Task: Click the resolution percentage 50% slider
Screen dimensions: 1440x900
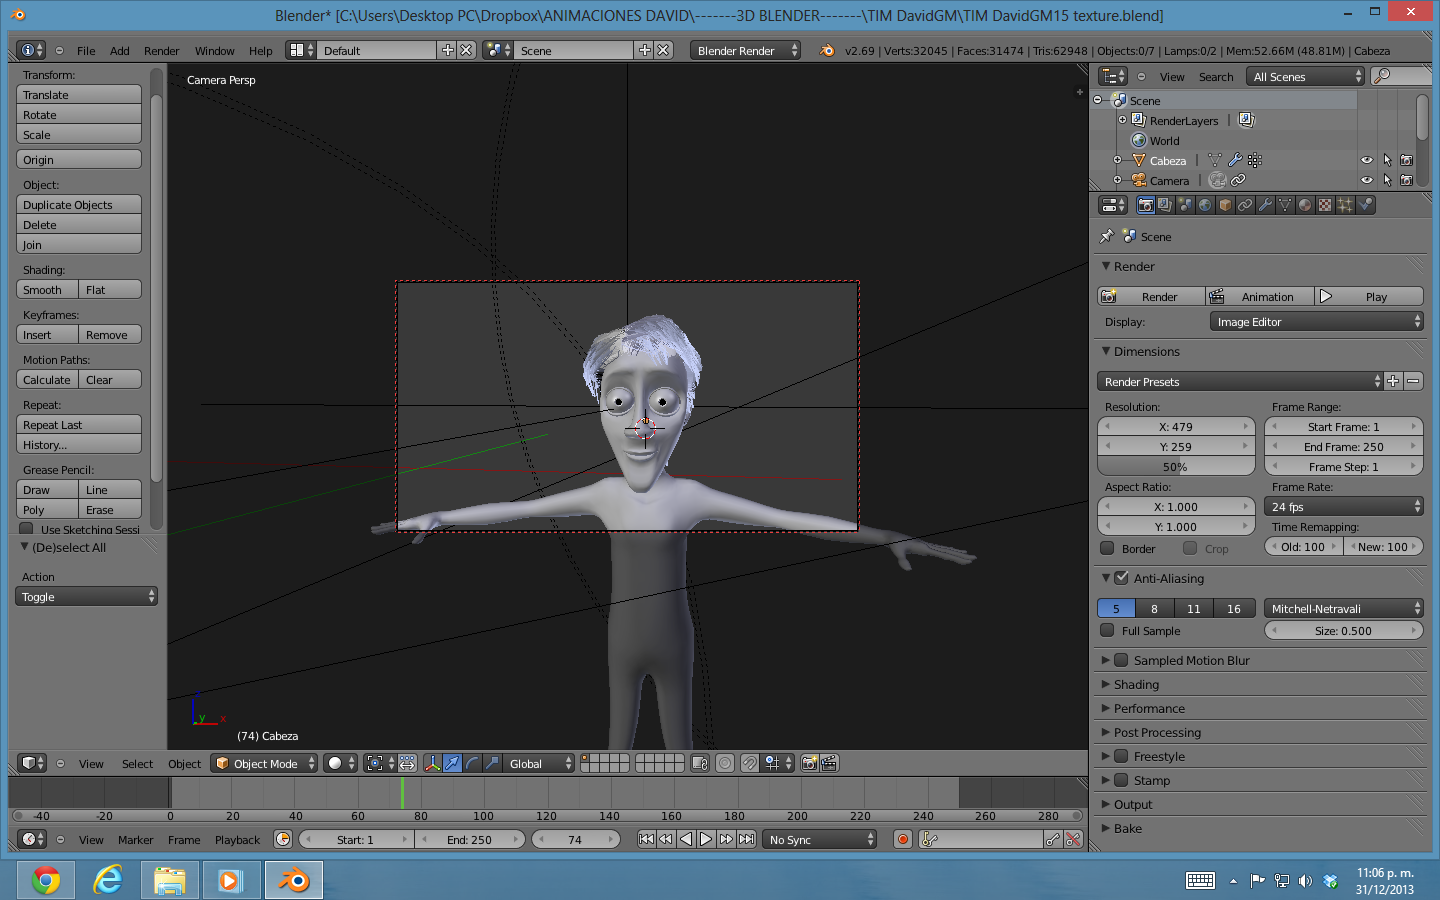Action: pyautogui.click(x=1176, y=466)
